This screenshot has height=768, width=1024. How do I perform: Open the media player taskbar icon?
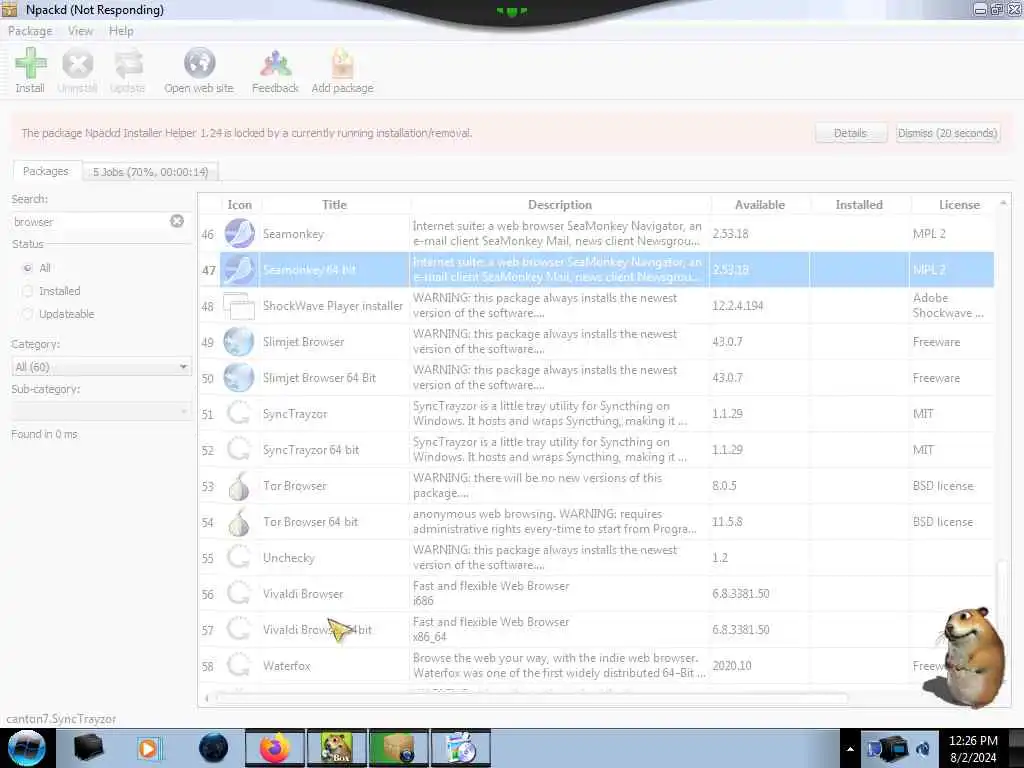click(x=149, y=748)
